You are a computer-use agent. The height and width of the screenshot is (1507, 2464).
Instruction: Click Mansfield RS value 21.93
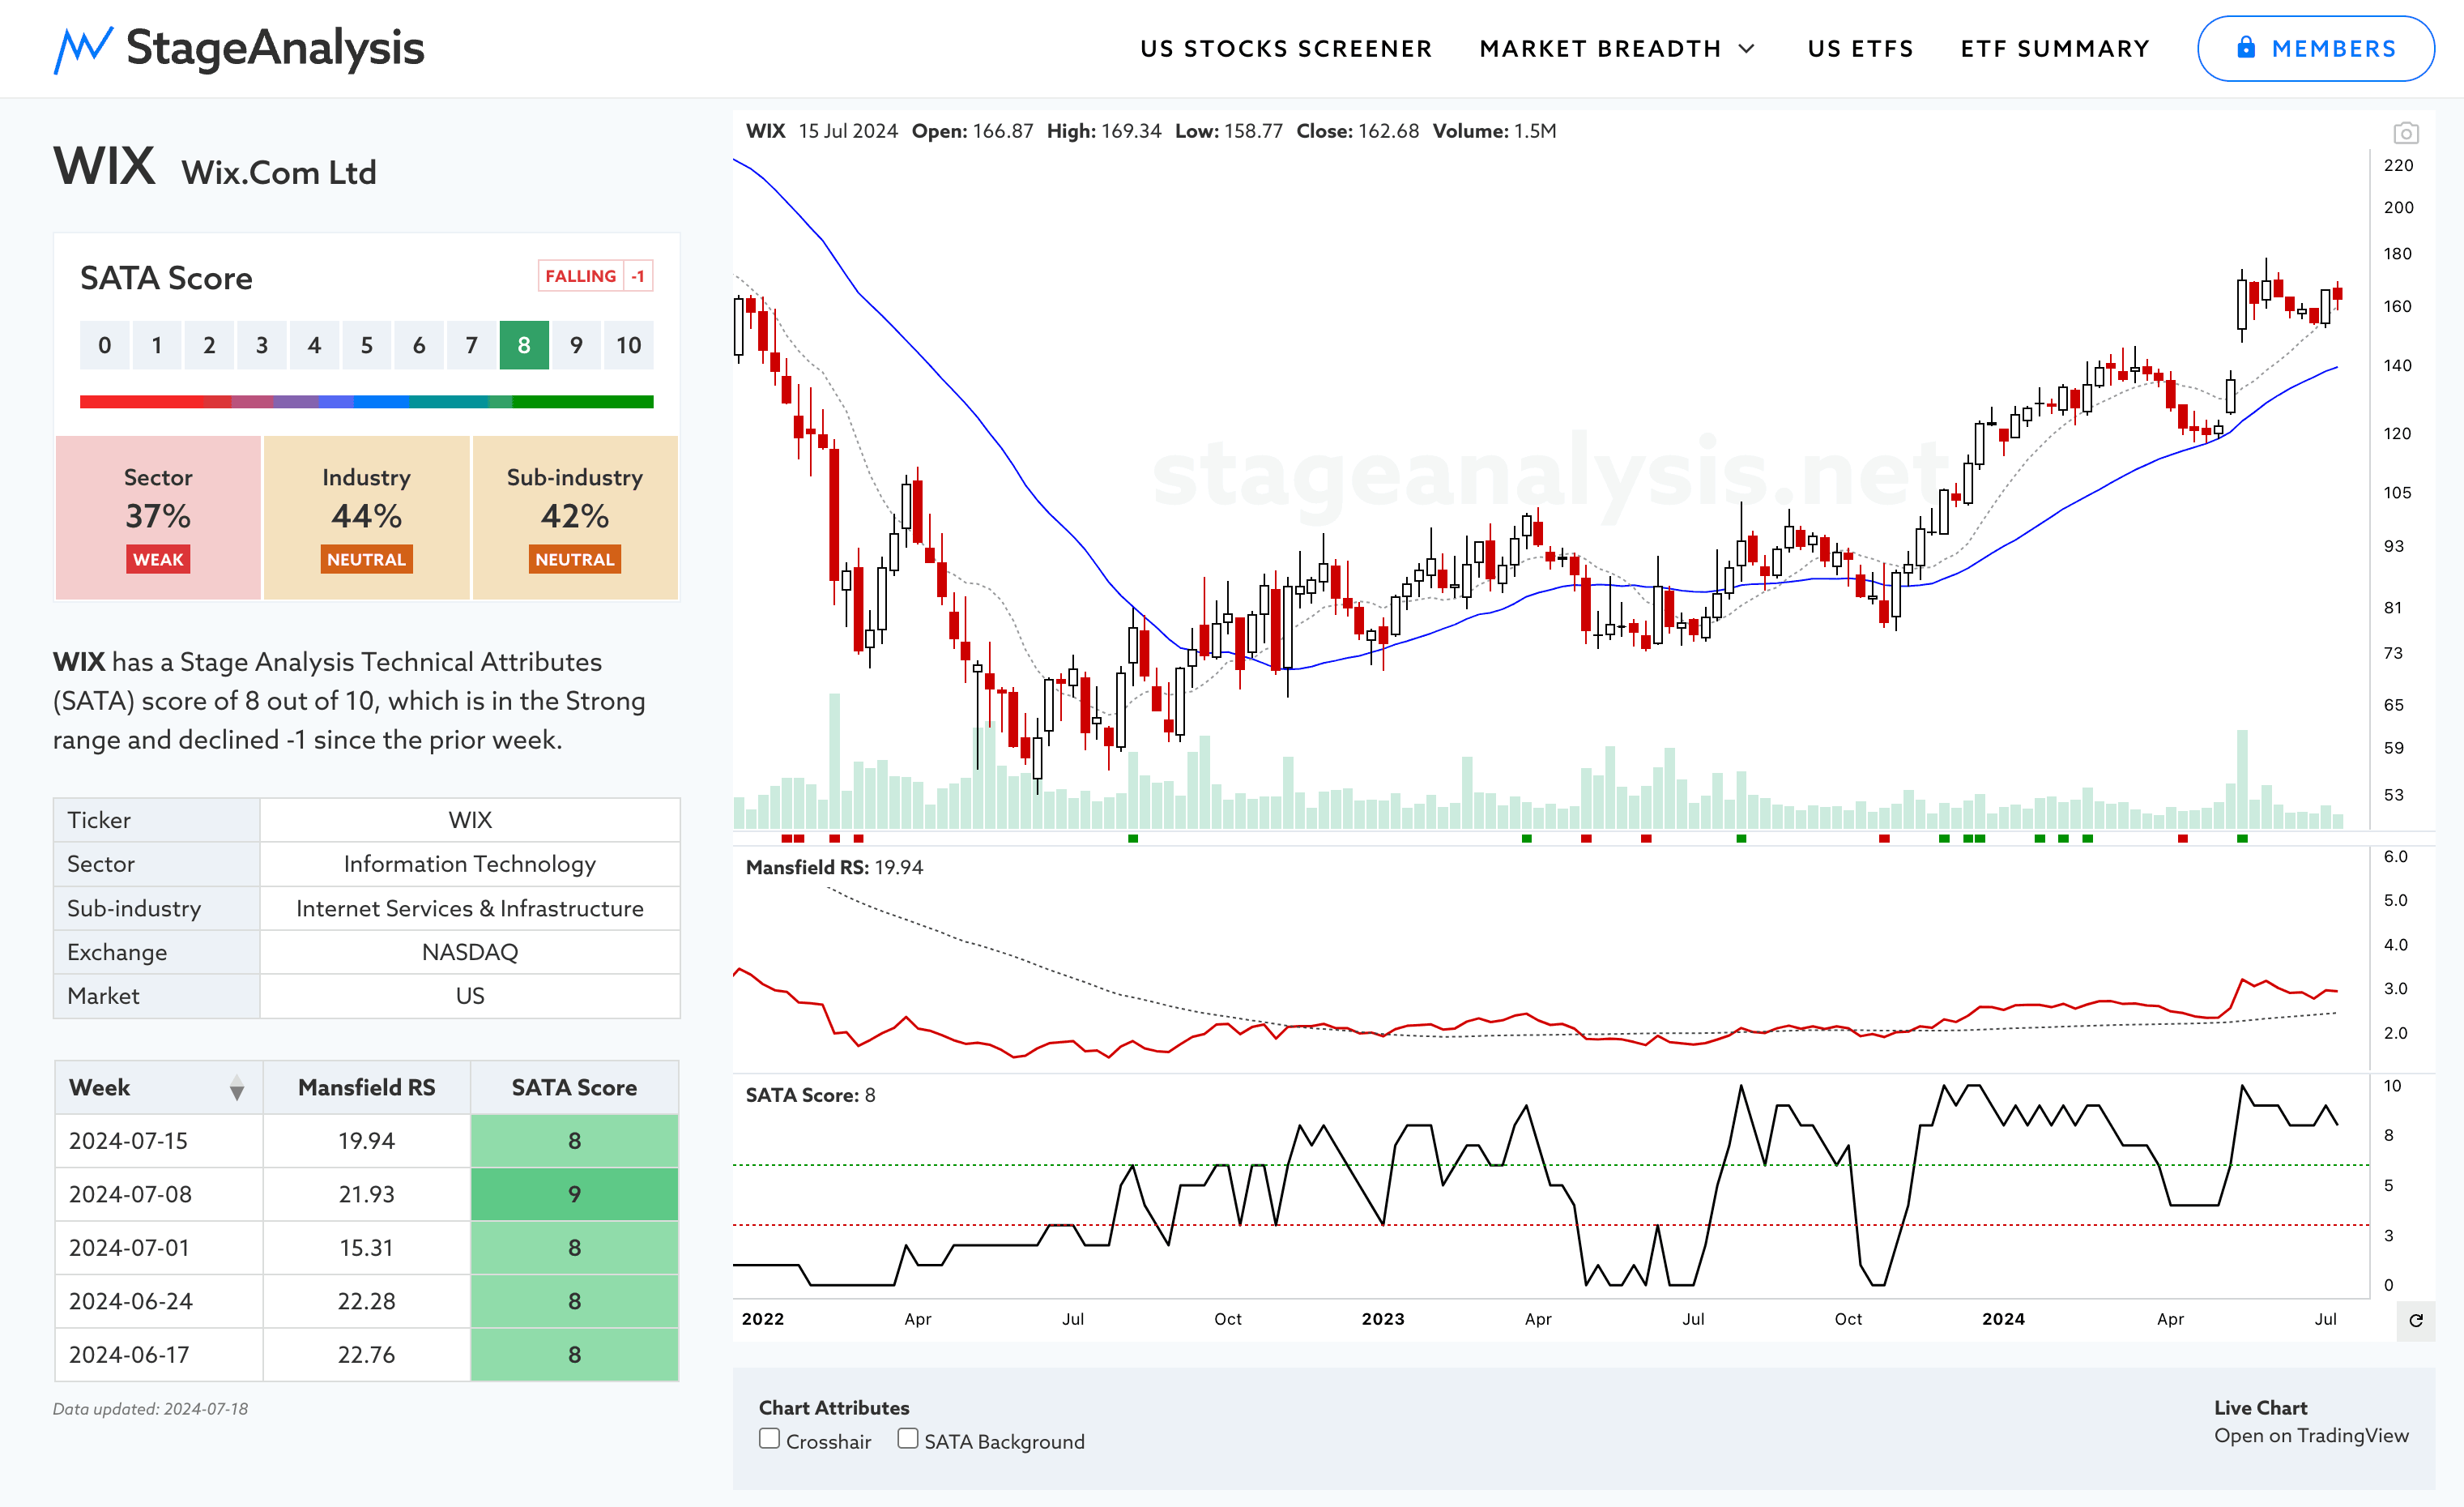[366, 1194]
